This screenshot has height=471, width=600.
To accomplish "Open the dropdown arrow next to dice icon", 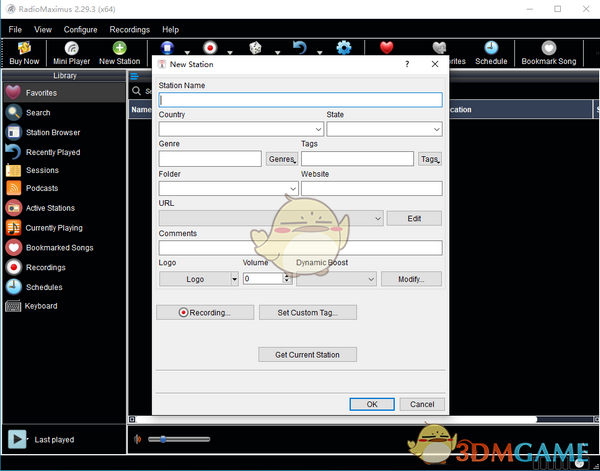I will 277,52.
